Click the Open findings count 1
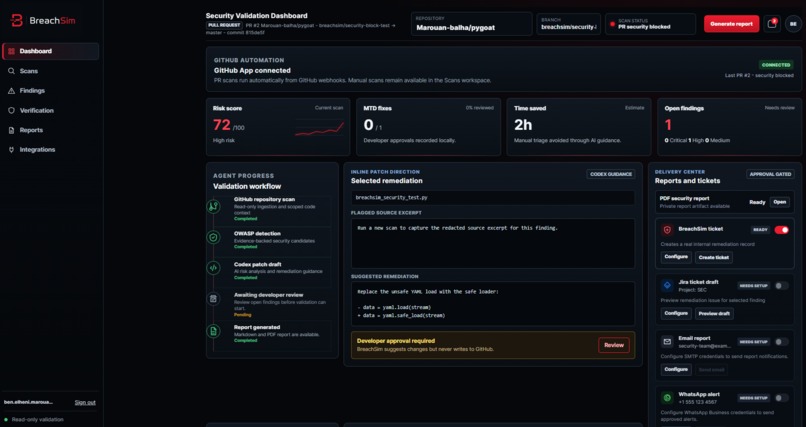The width and height of the screenshot is (806, 427). [668, 125]
